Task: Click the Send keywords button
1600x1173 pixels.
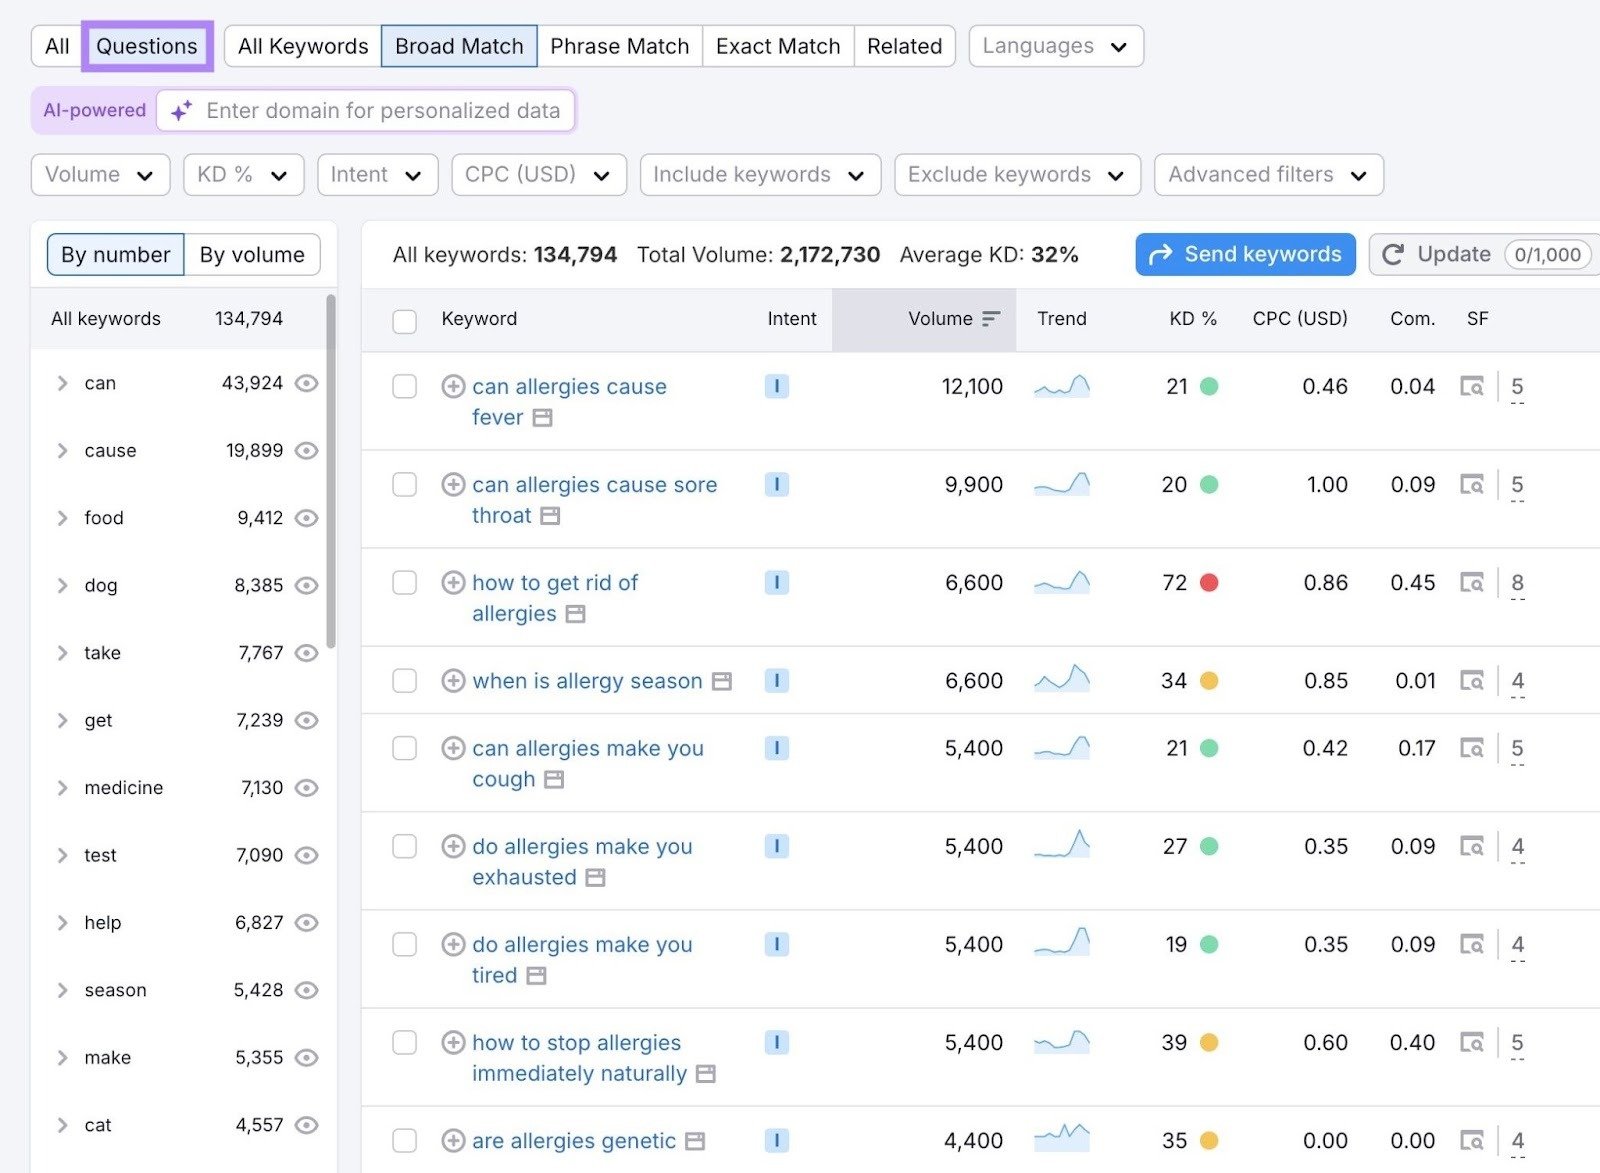Action: (1244, 254)
